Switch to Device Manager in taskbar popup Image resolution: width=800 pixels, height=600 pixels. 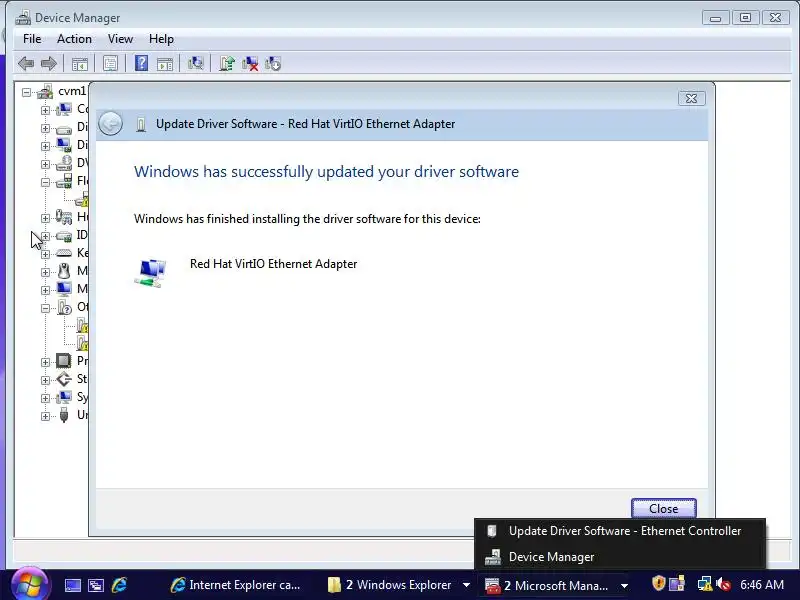click(619, 557)
